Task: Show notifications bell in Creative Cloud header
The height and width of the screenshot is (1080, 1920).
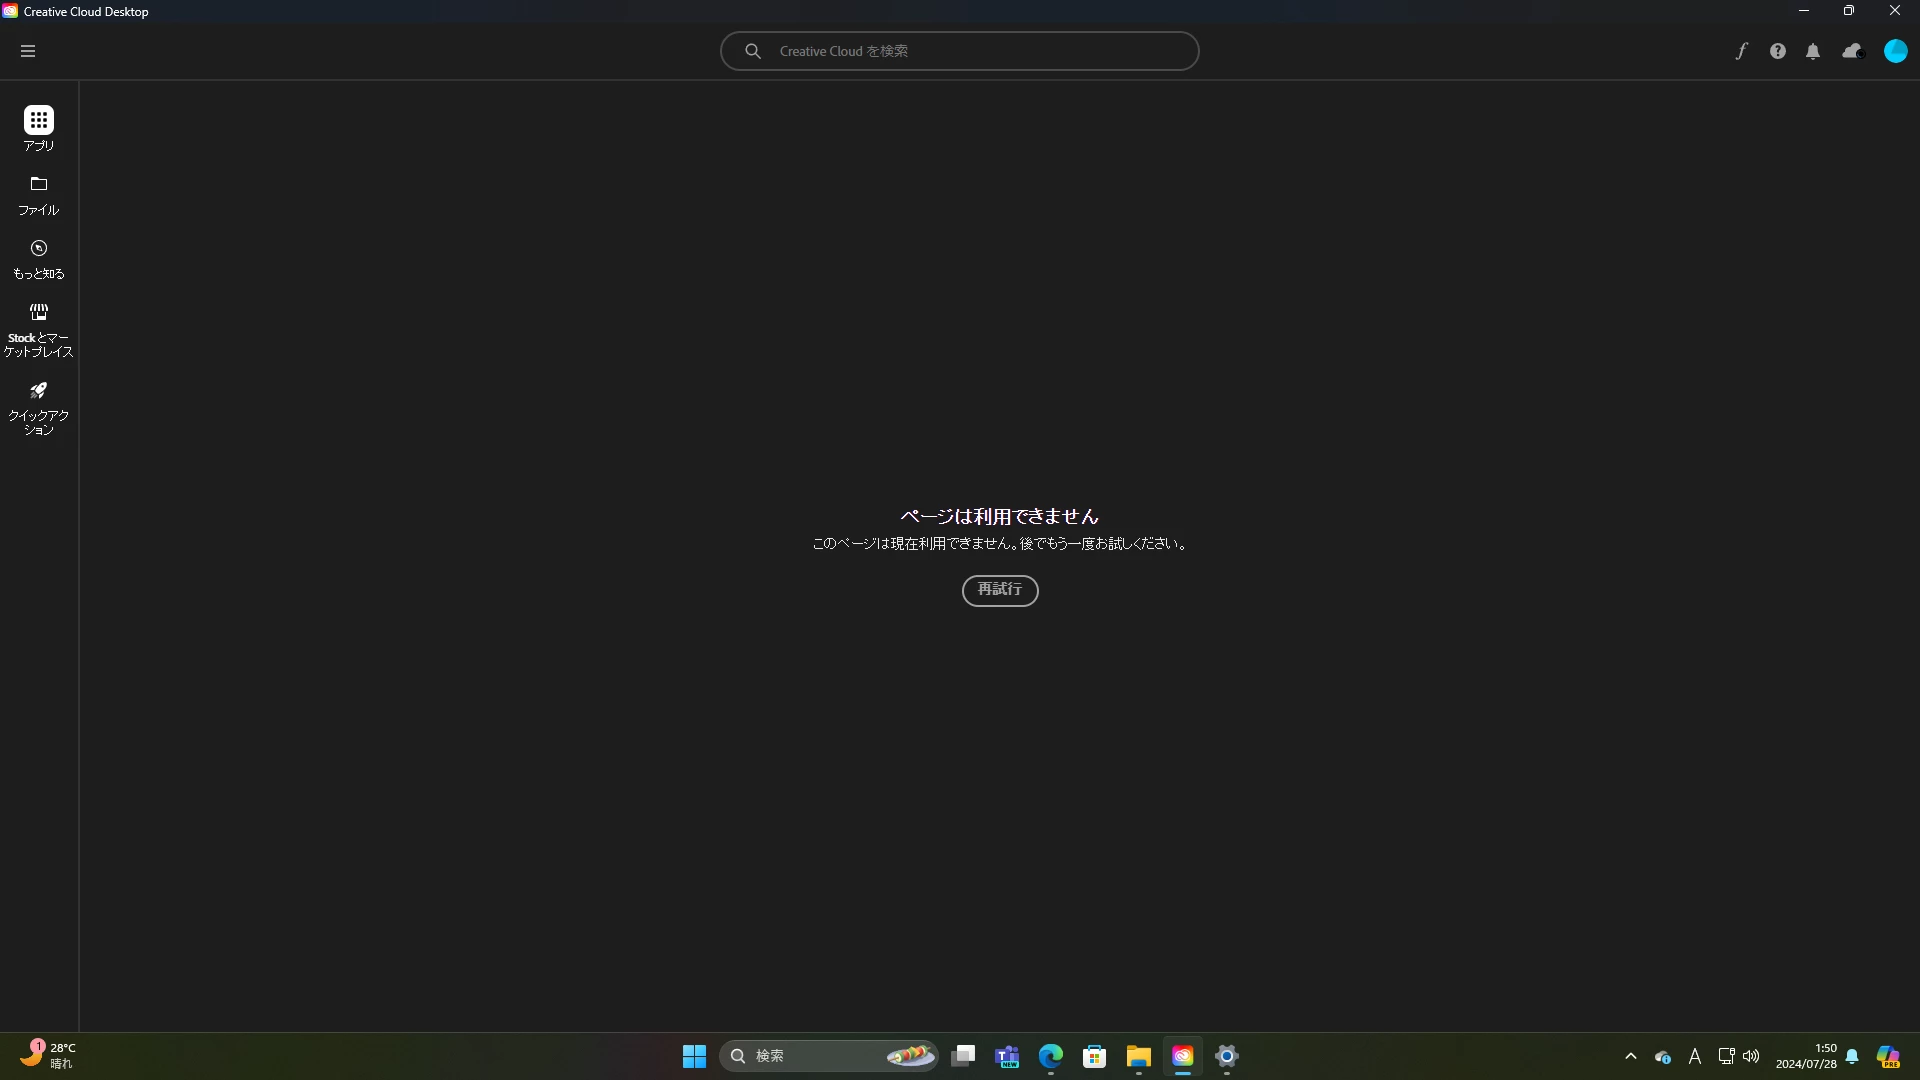Action: [1813, 51]
